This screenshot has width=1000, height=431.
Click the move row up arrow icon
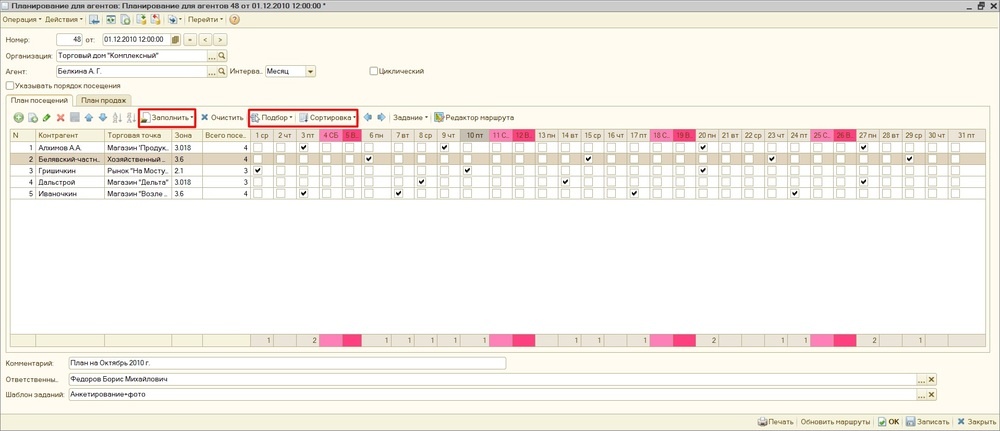89,118
